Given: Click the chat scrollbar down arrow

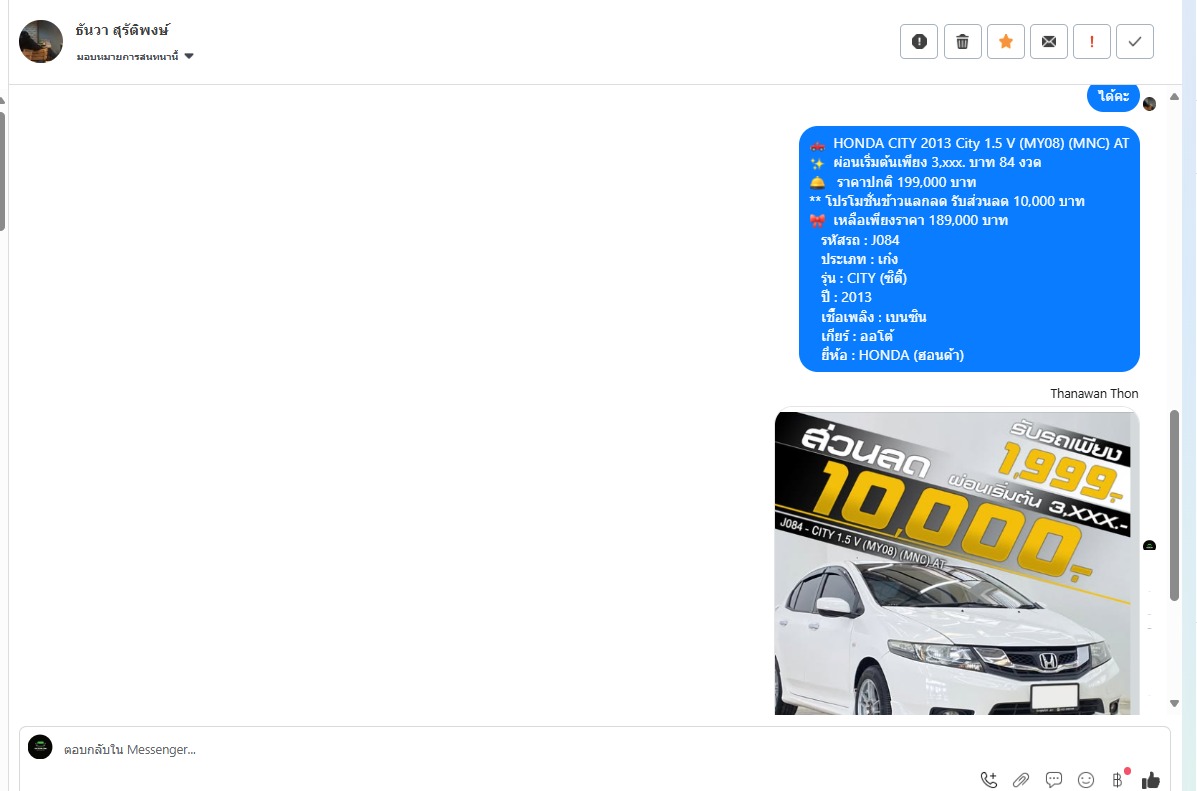Looking at the screenshot, I should coord(1175,703).
